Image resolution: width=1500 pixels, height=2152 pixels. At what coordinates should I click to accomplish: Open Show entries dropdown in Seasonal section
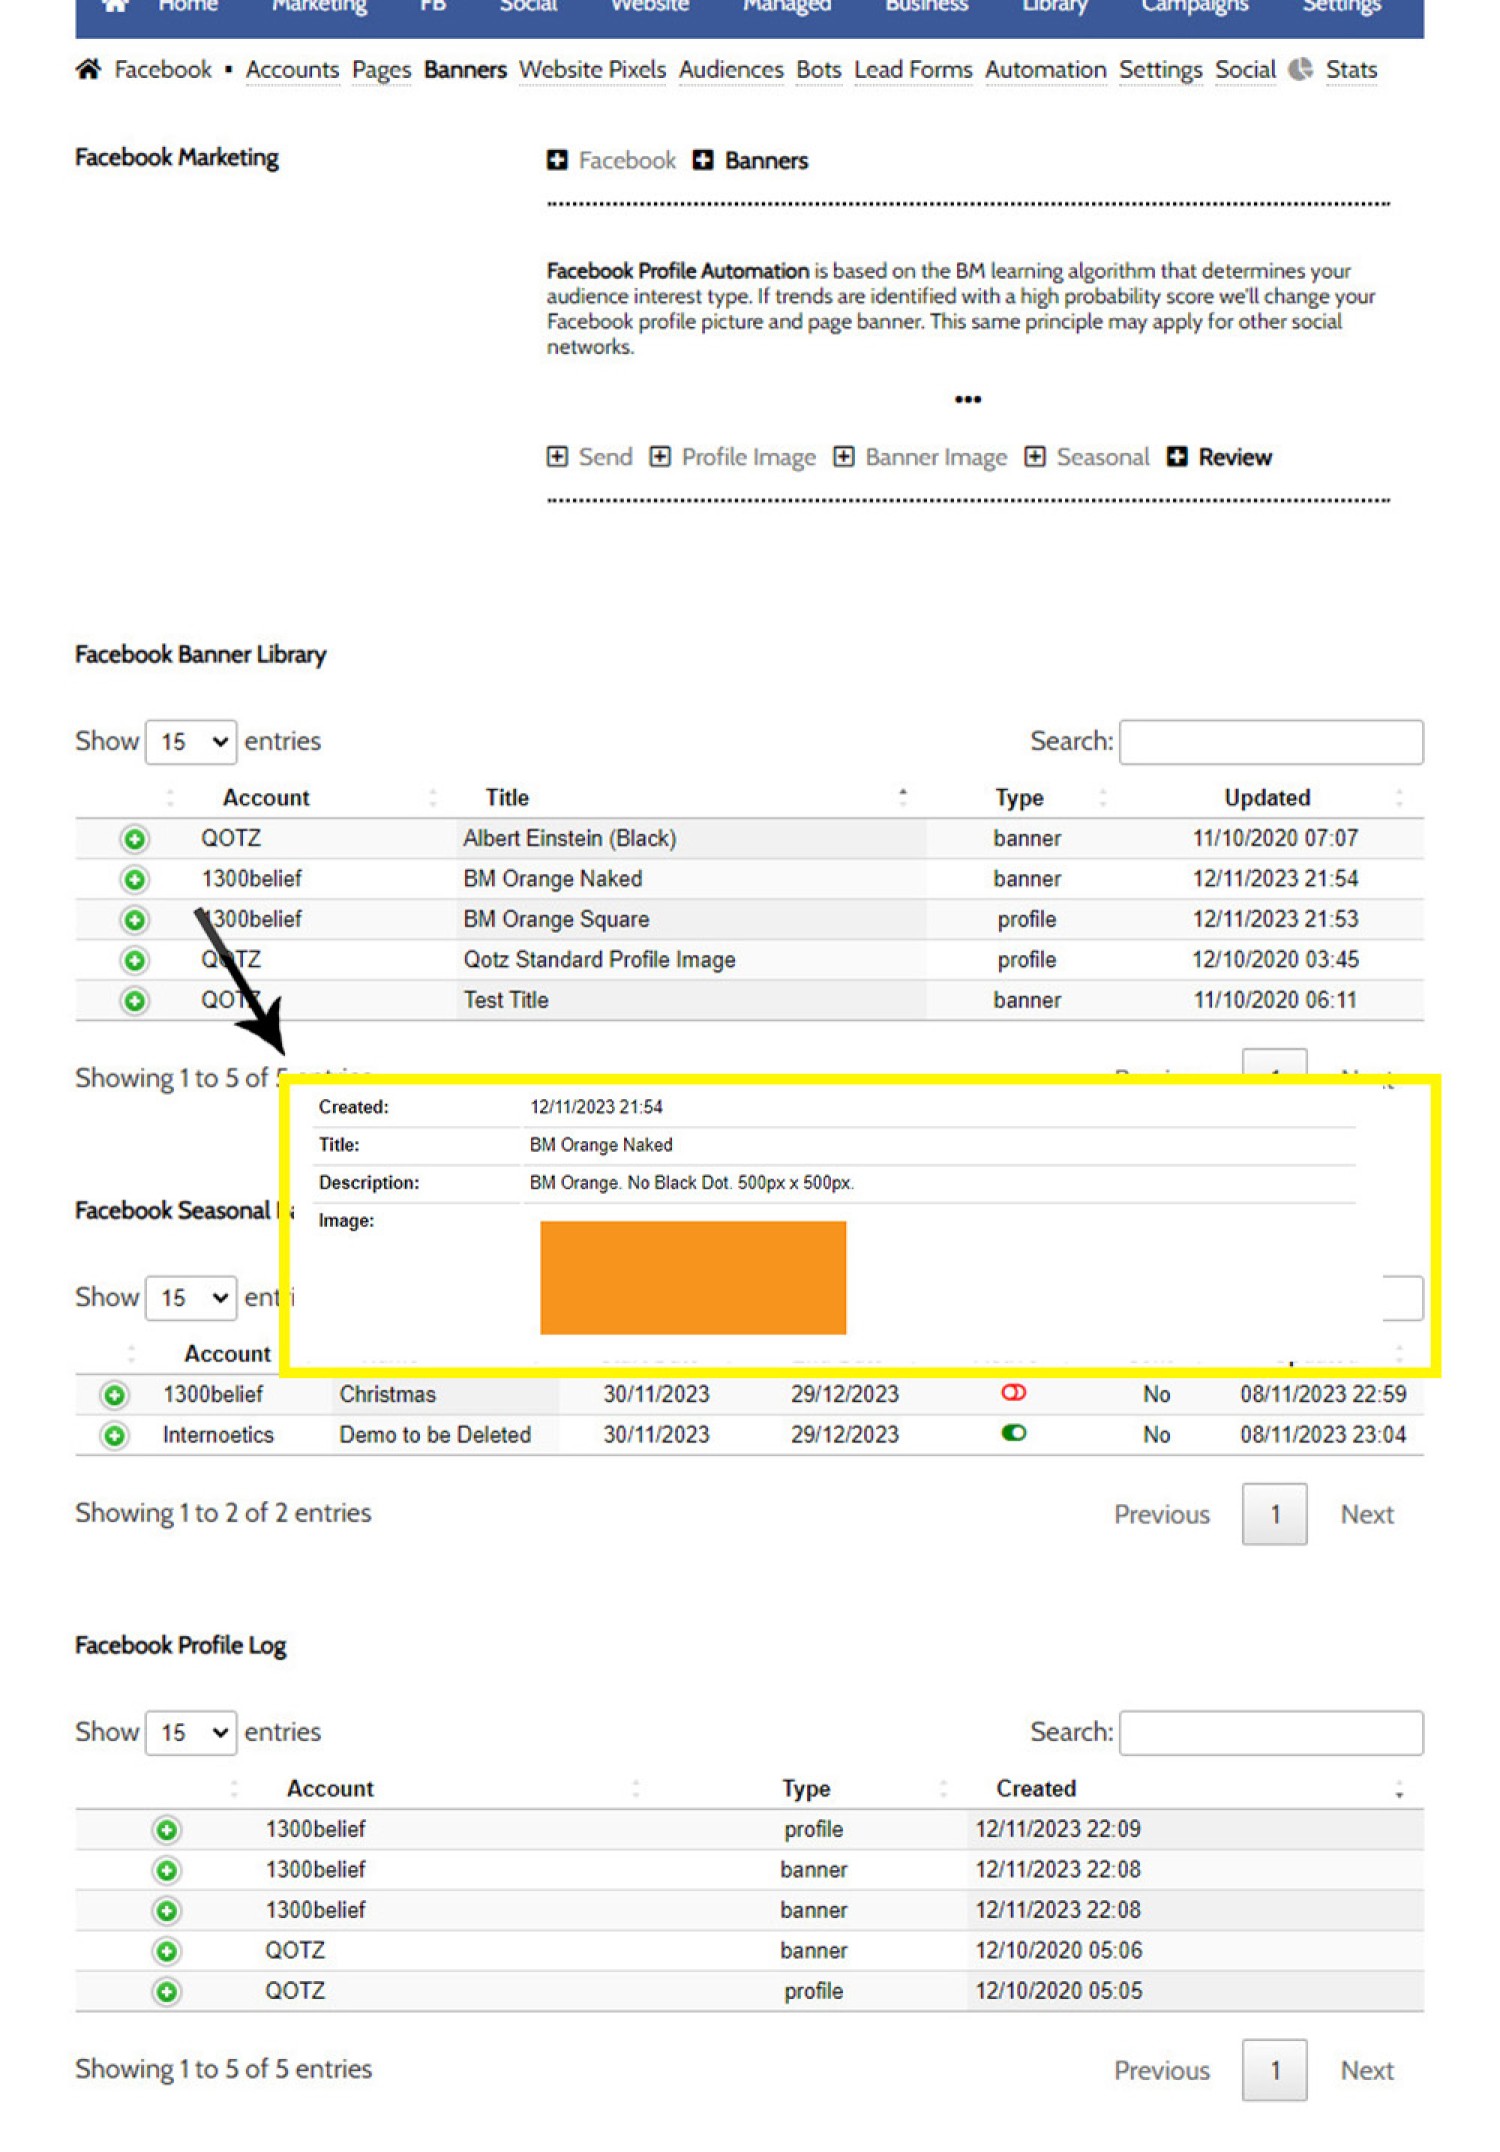click(x=191, y=1298)
